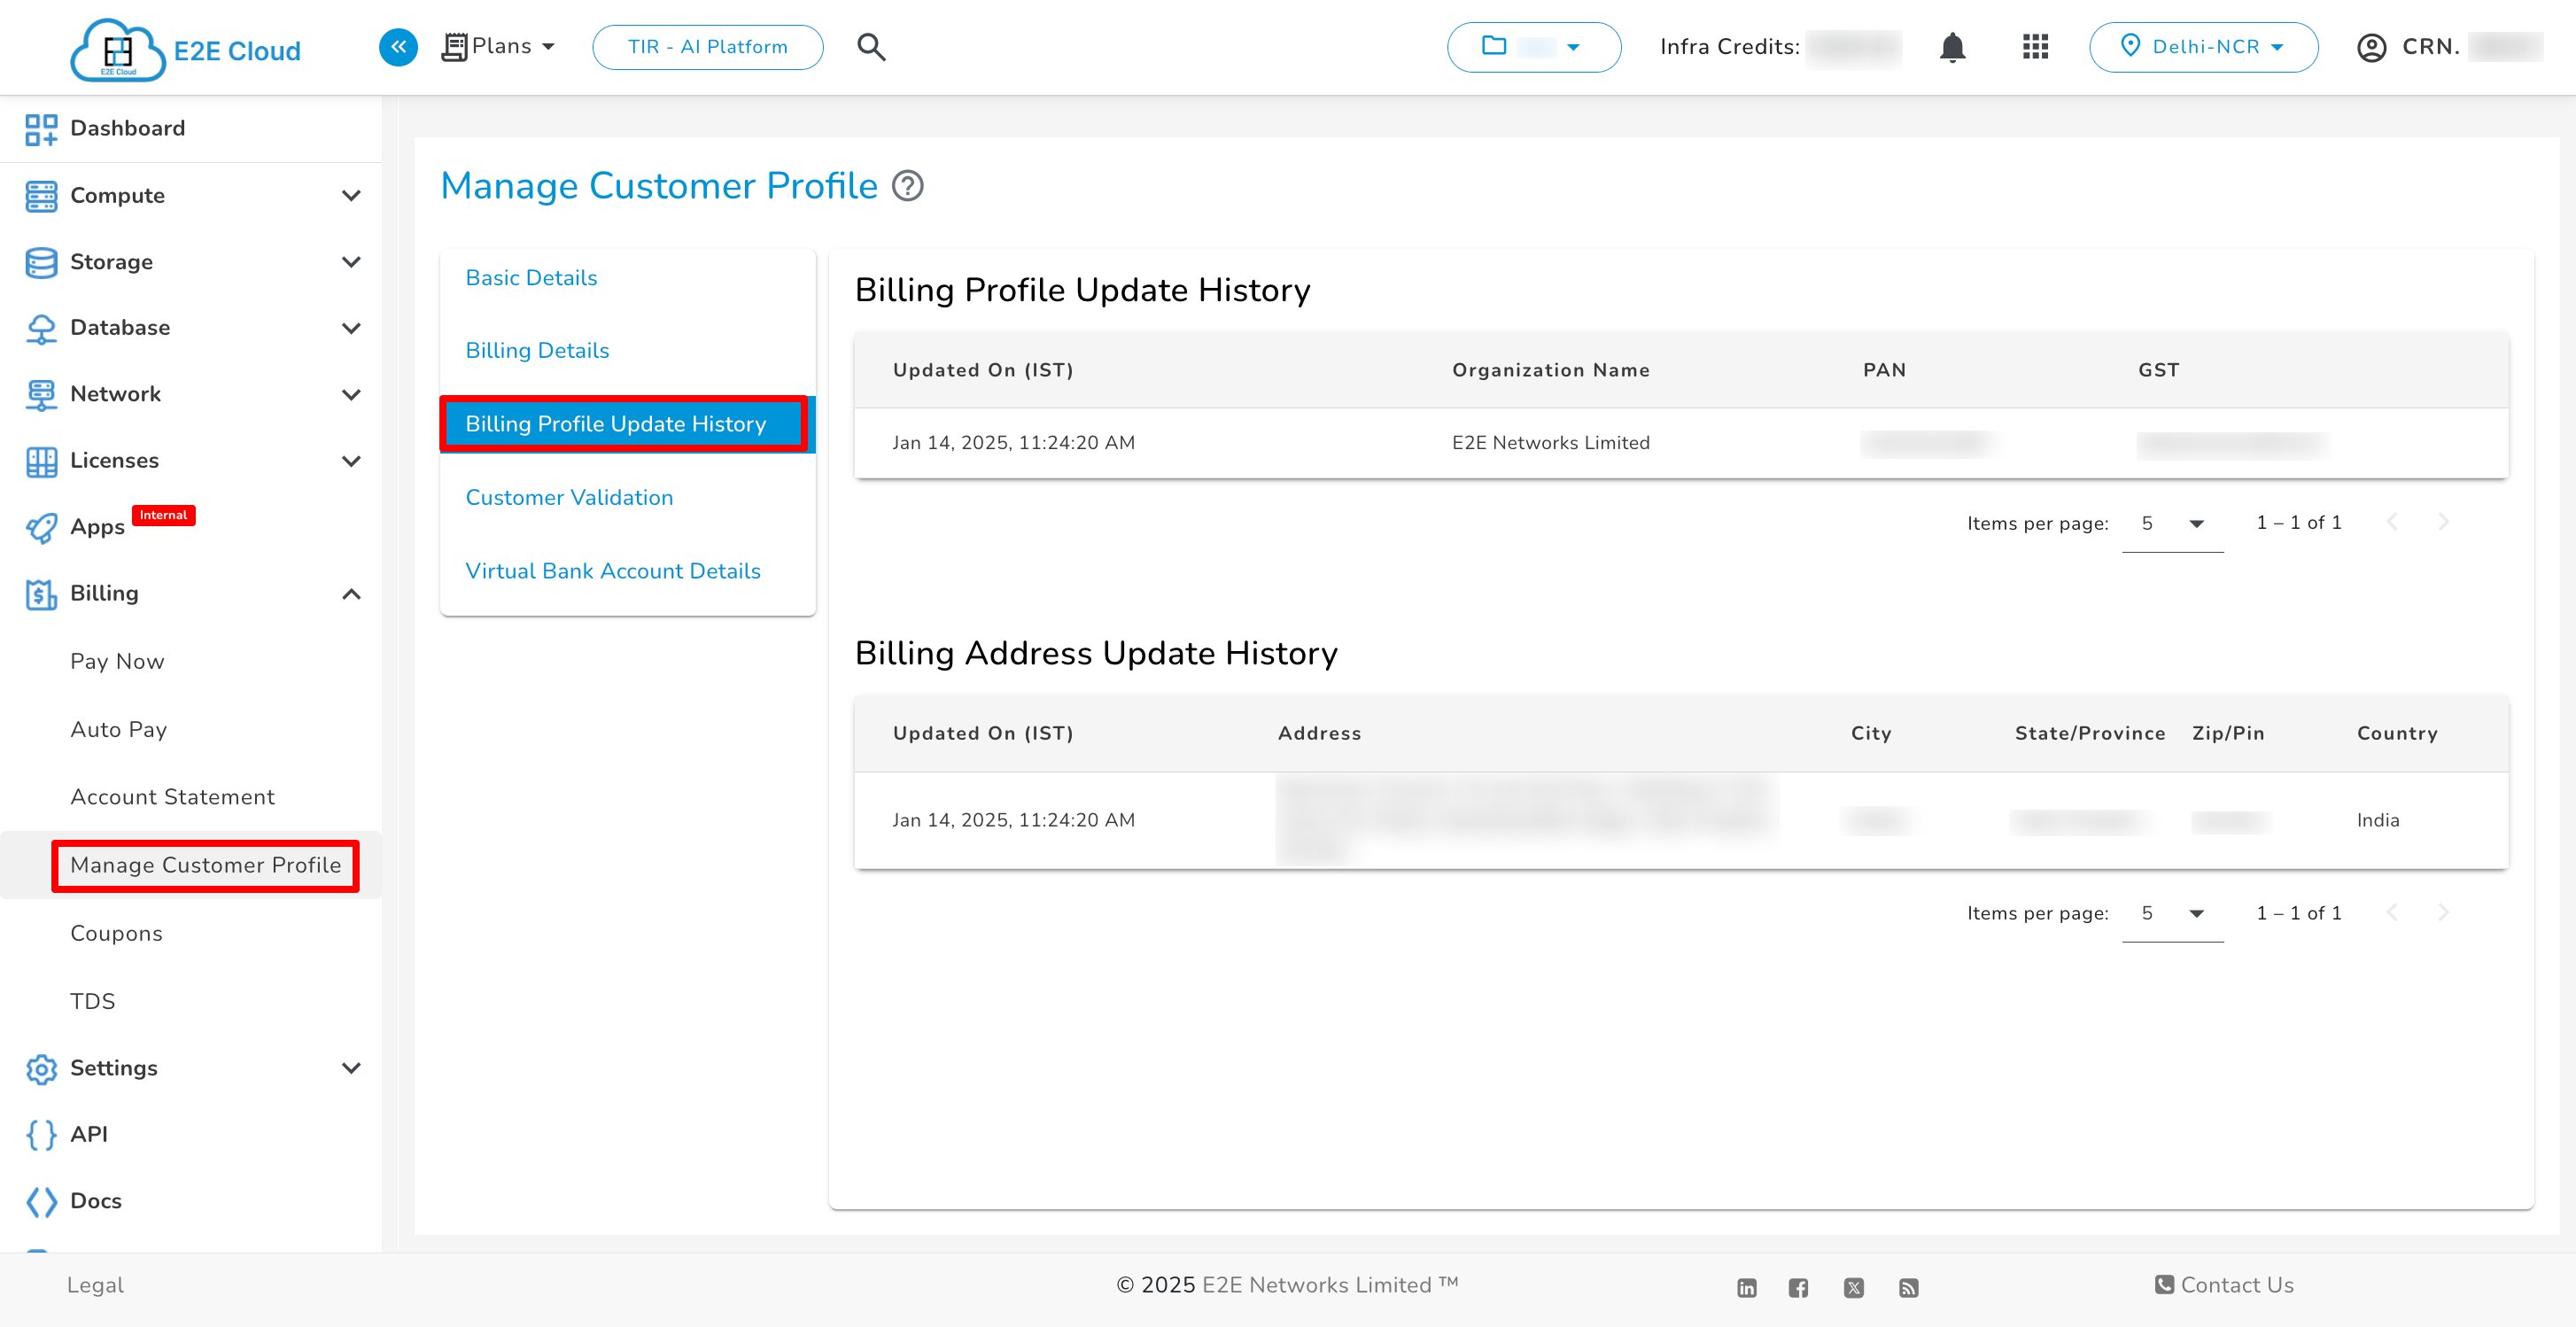Screen dimensions: 2576x1327
Task: Open the user account CRN menu
Action: pyautogui.click(x=2449, y=47)
